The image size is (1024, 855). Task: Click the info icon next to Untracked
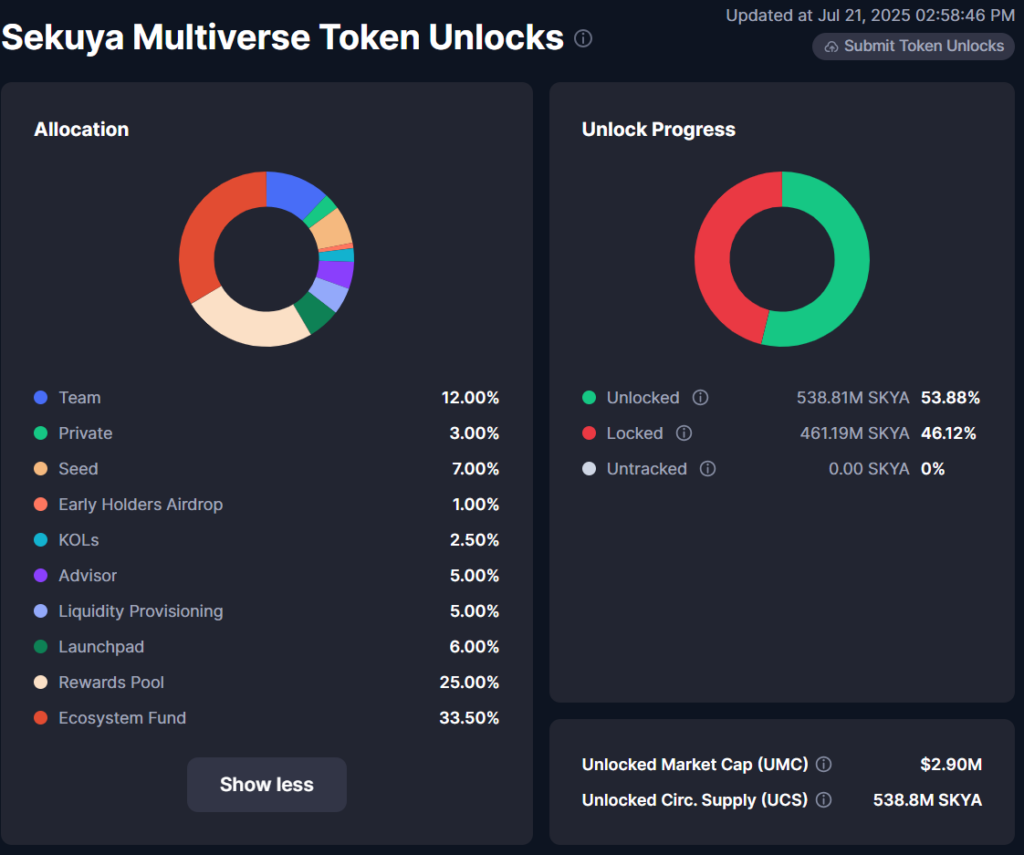707,468
